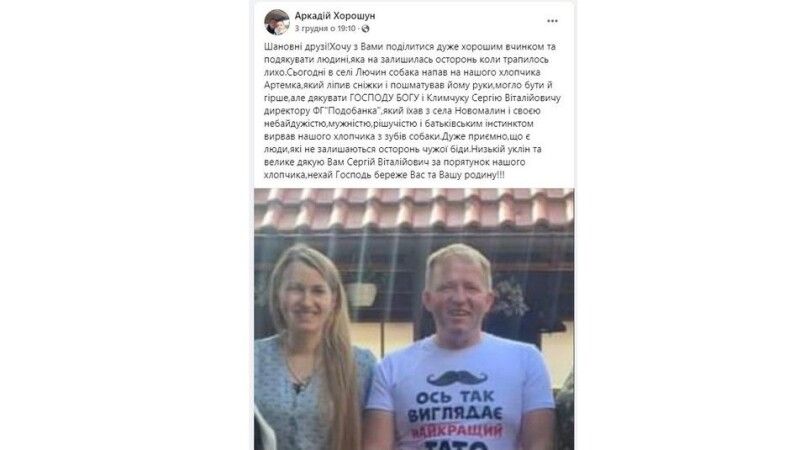800x450 pixels.
Task: Open the three-dots post options menu
Action: (x=552, y=21)
